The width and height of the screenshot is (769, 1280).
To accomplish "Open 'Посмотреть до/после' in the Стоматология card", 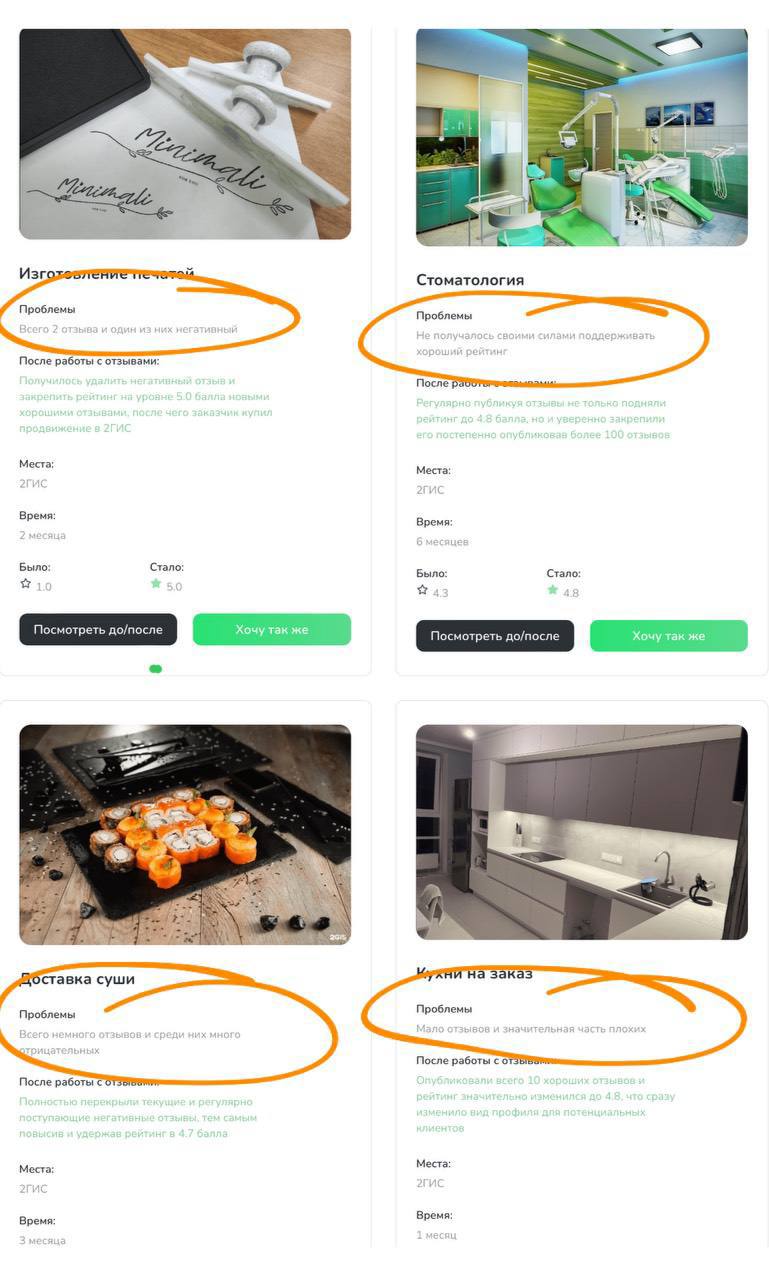I will click(495, 636).
